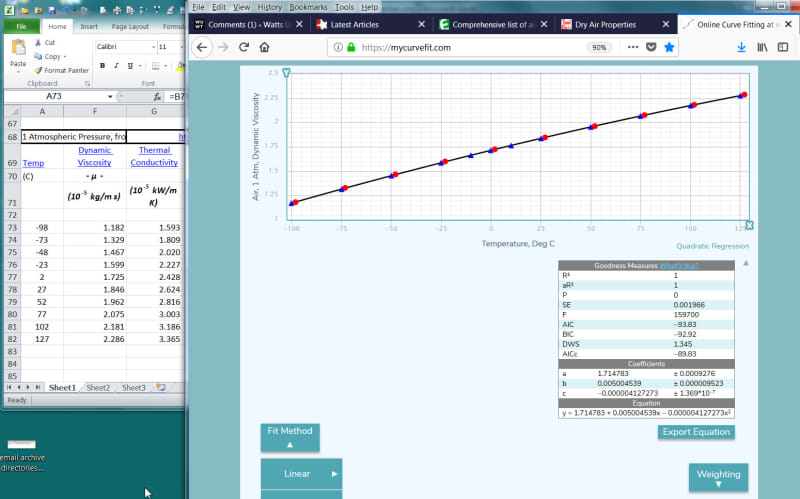Expand the Copy options dropdown arrow
Image resolution: width=800 pixels, height=499 pixels.
point(65,57)
